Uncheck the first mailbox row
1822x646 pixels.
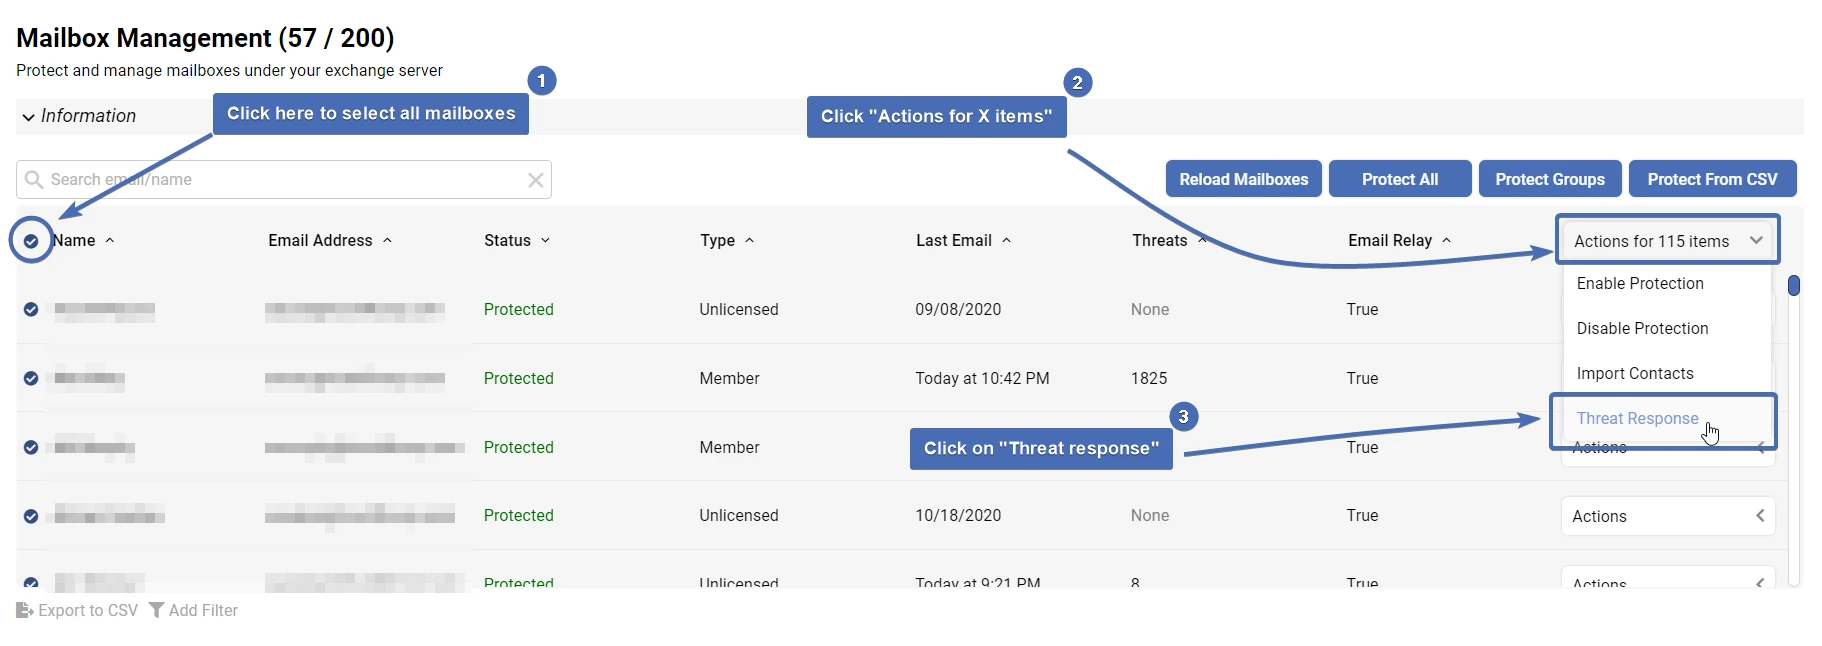(x=31, y=309)
